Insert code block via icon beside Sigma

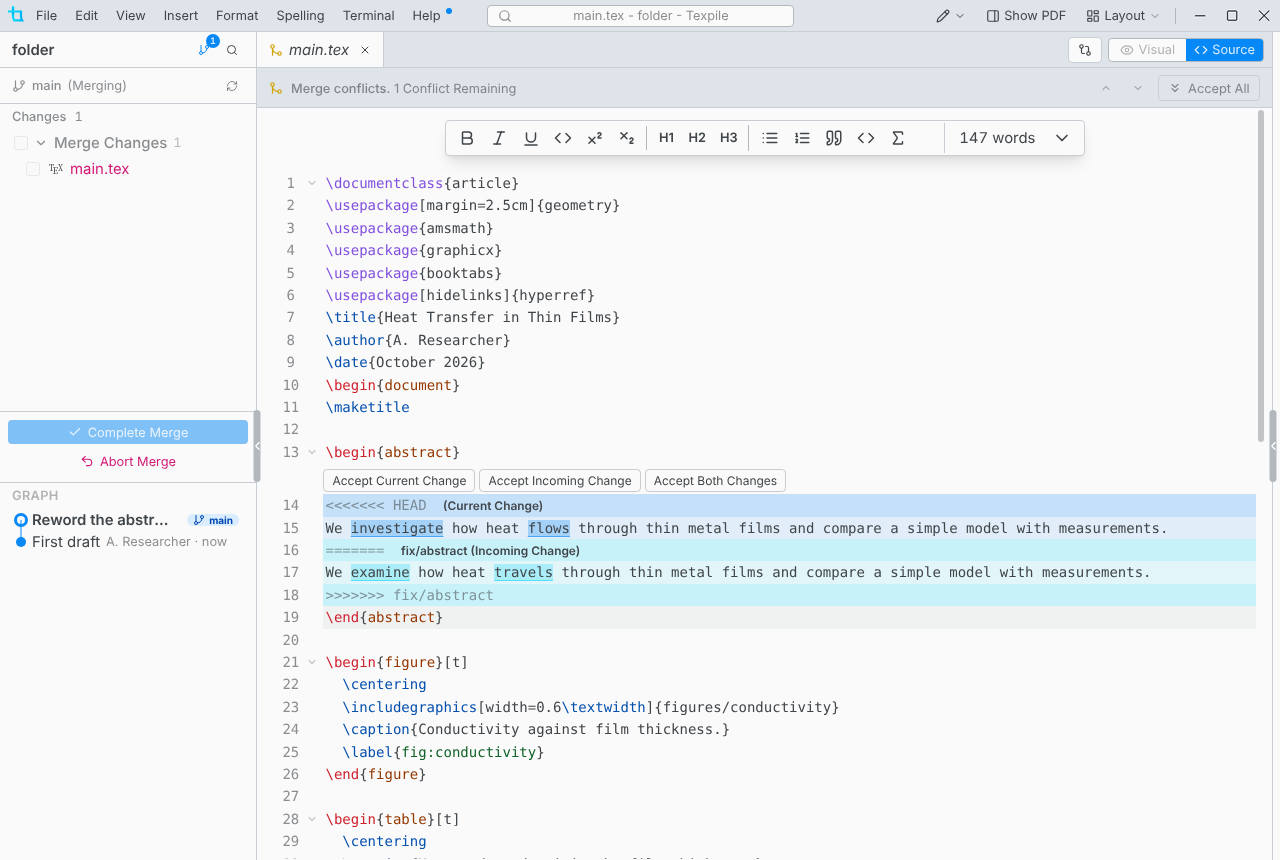[x=866, y=138]
